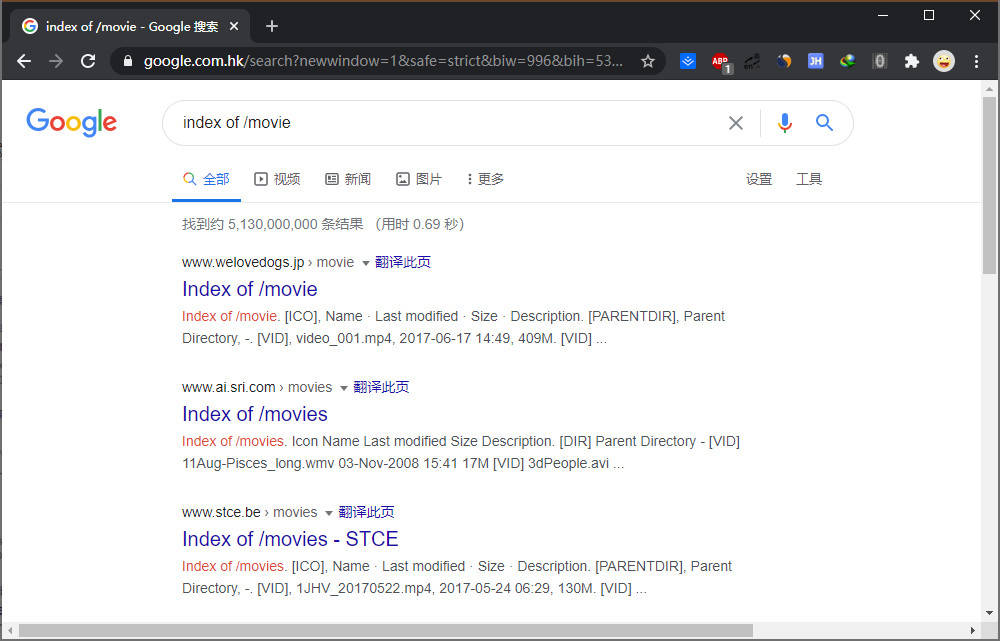
Task: Switch to the 图片 results tab
Action: [418, 179]
